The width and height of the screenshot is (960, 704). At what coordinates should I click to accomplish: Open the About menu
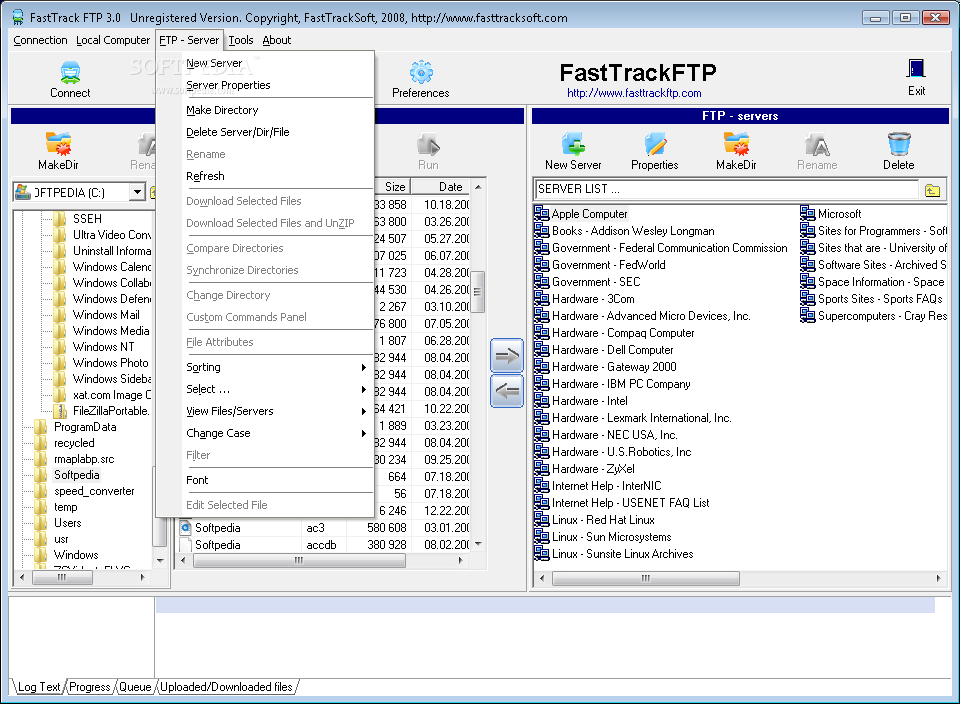(277, 40)
